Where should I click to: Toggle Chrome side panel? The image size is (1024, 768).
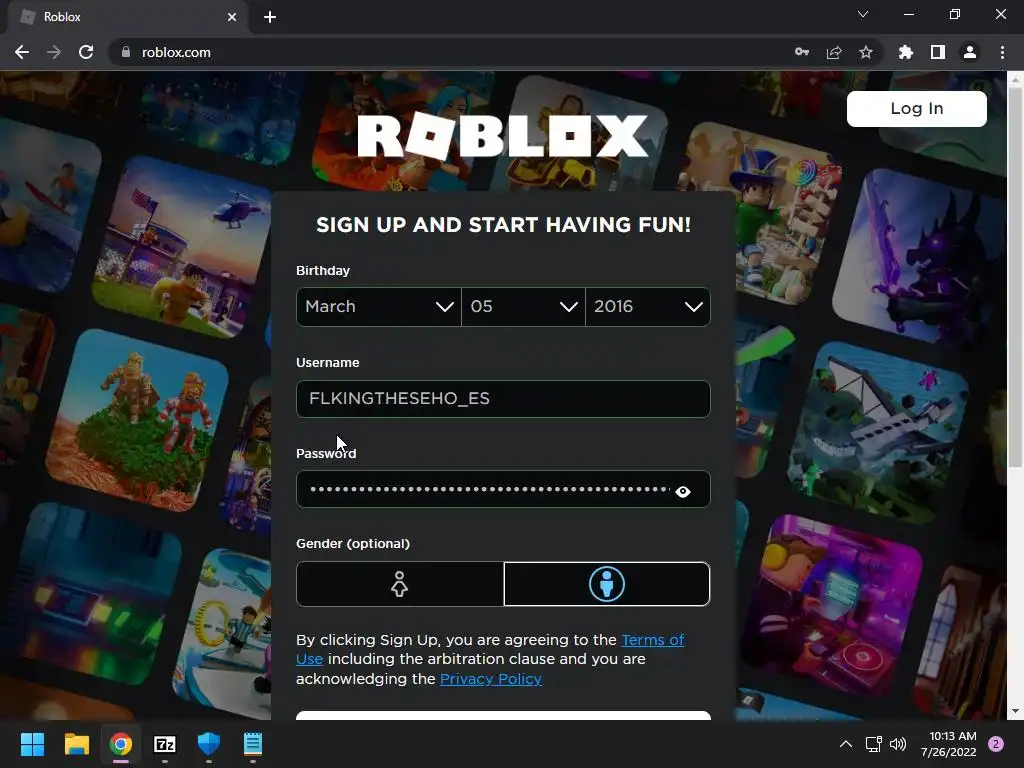938,52
